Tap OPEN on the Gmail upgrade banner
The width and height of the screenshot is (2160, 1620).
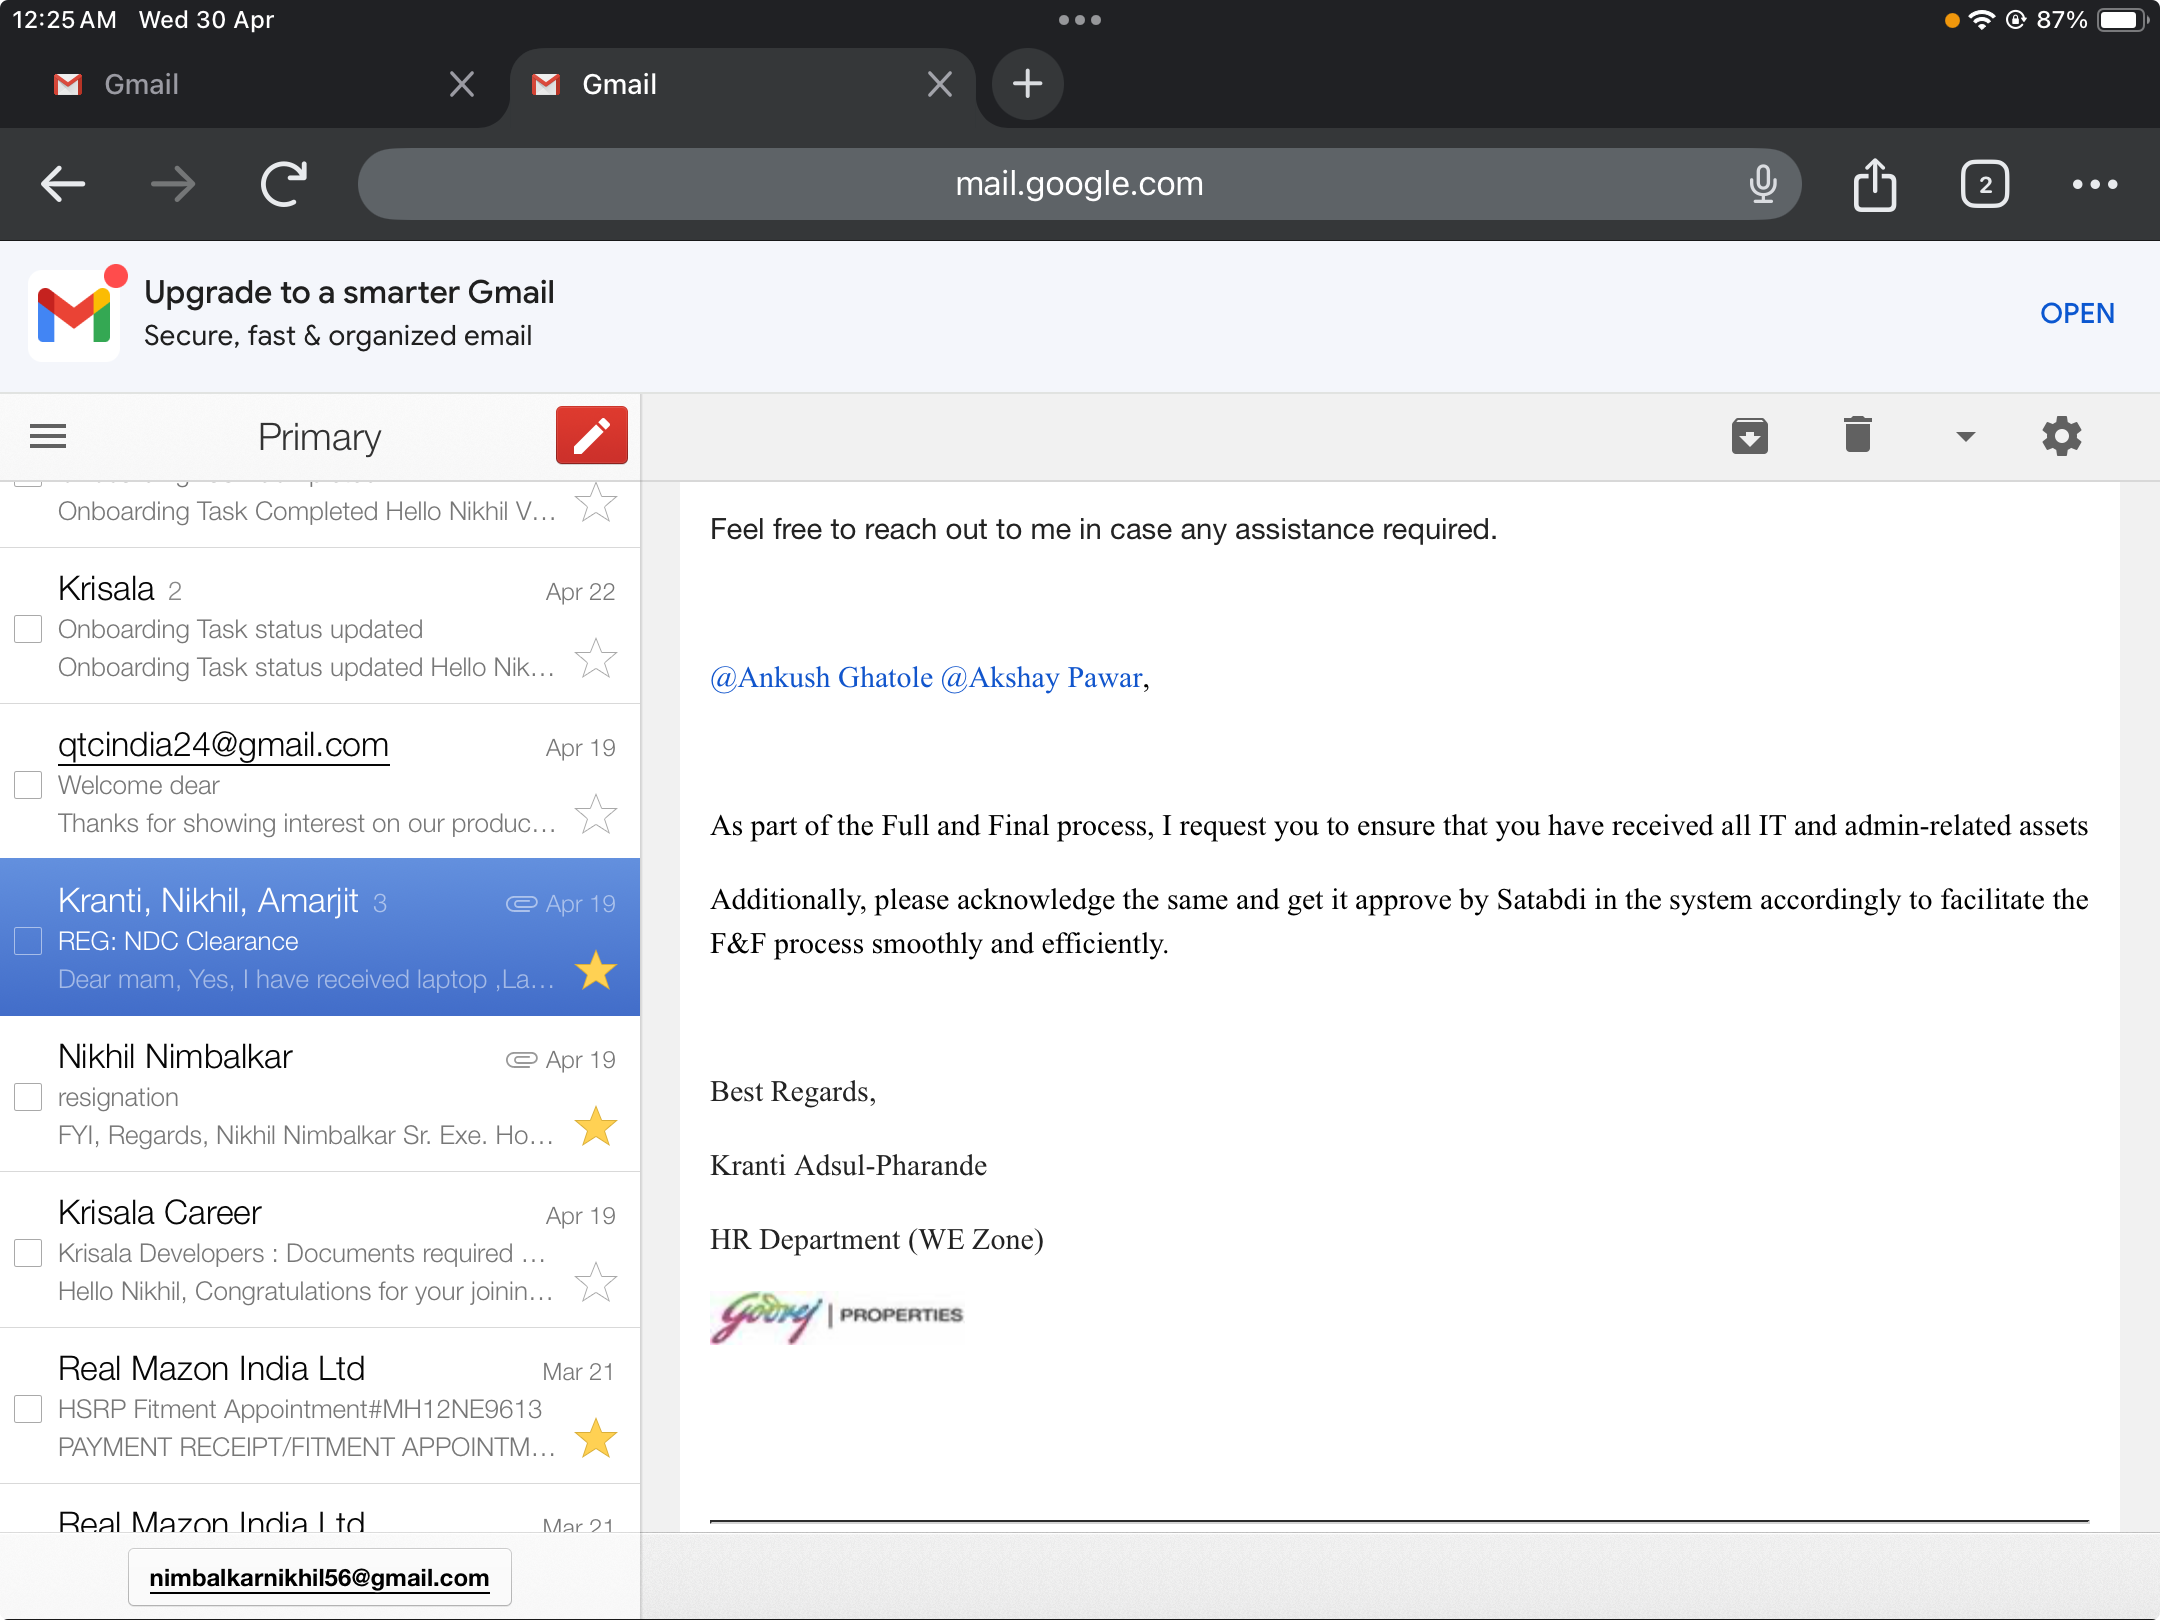2076,313
